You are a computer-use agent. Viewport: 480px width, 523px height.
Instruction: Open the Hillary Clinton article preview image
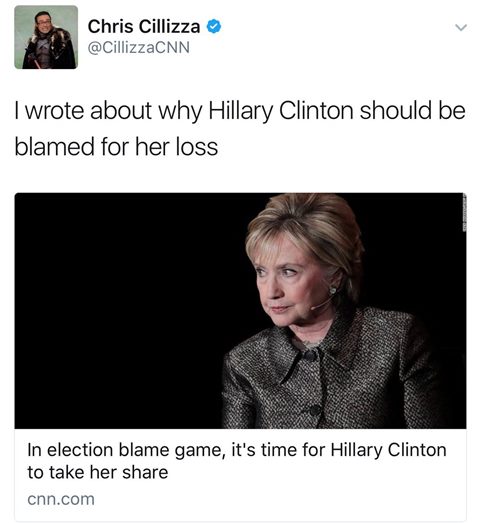[240, 311]
